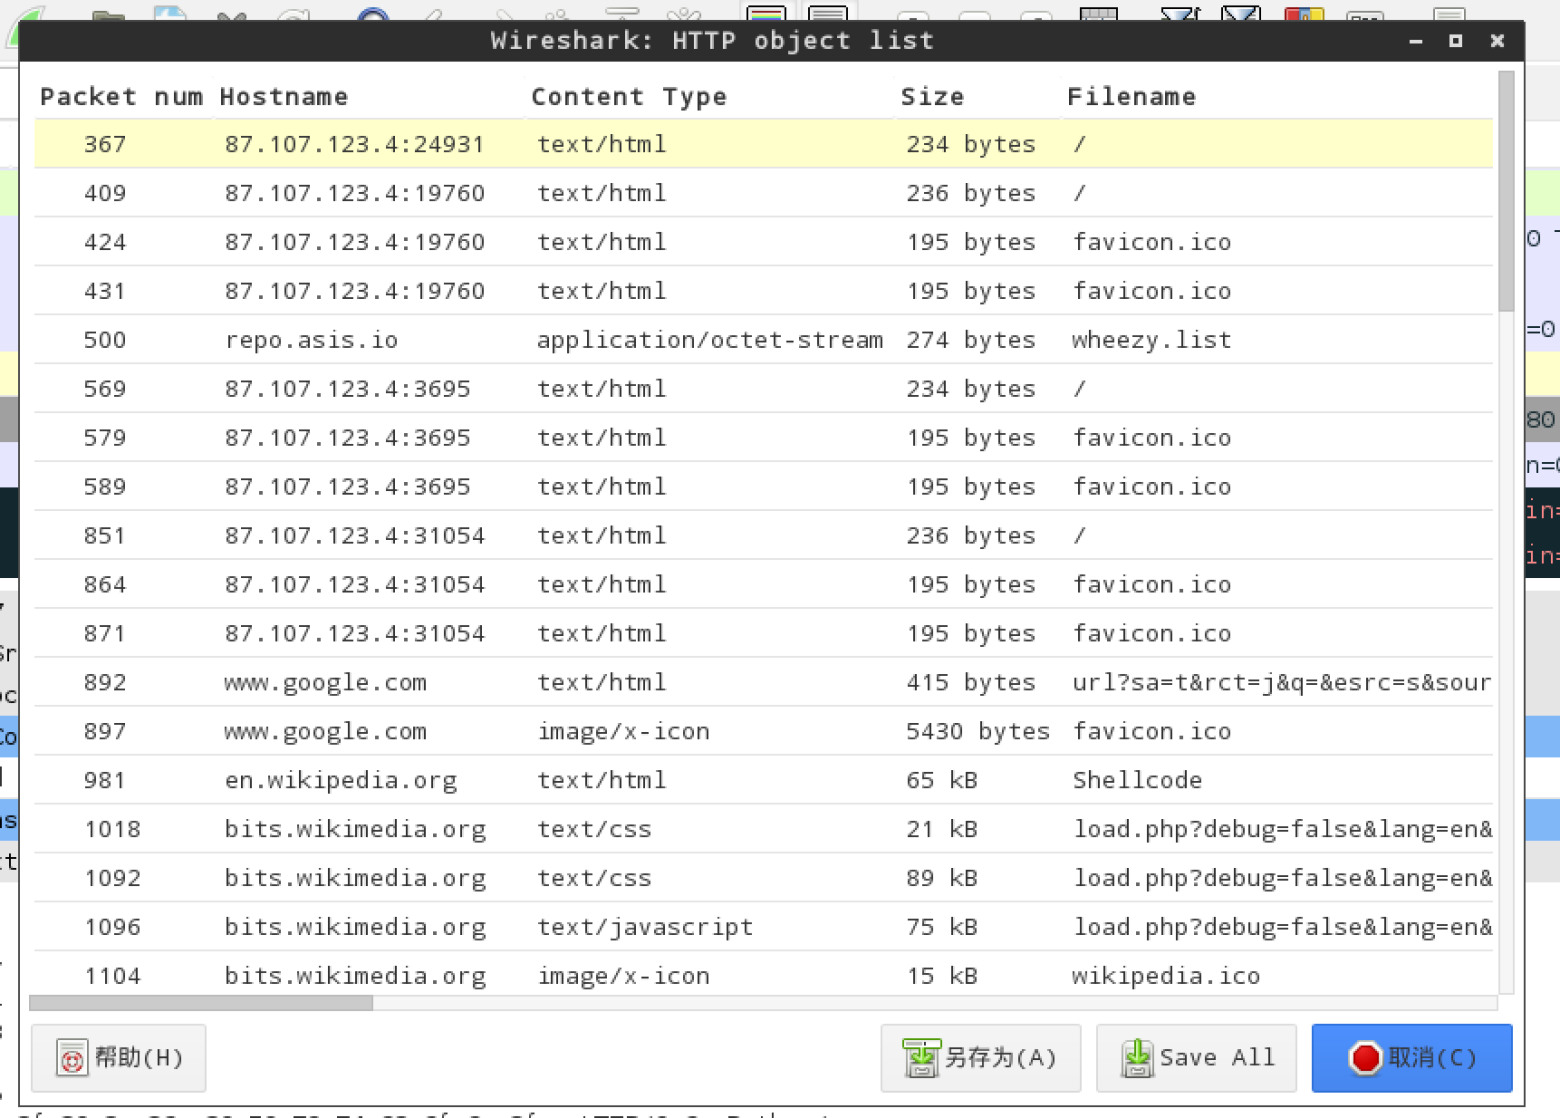Image resolution: width=1560 pixels, height=1118 pixels.
Task: Click the 帮助(H) help button
Action: tap(118, 1058)
